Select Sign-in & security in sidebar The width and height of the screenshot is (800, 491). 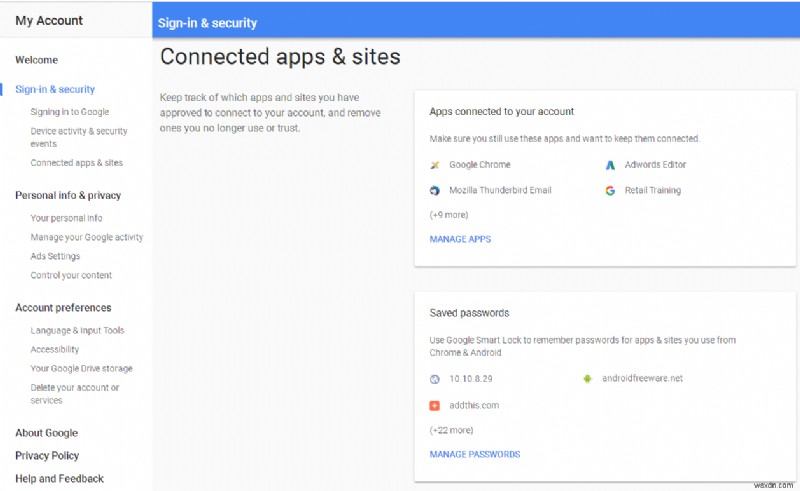tap(55, 89)
